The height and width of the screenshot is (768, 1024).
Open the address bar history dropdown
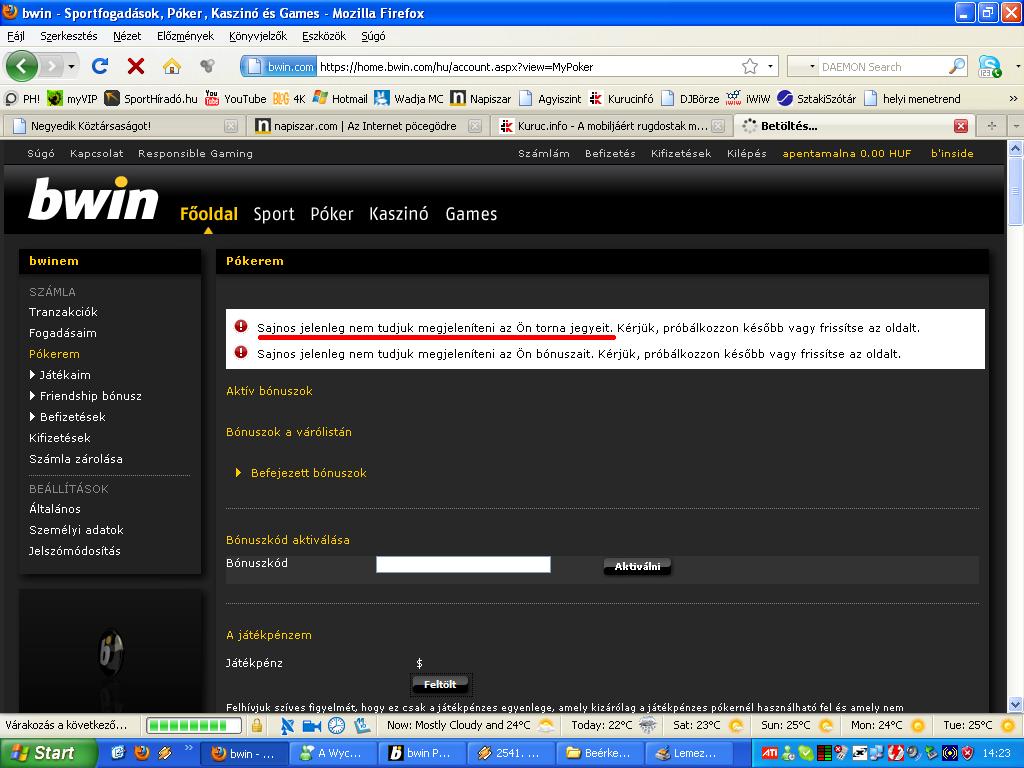click(x=770, y=66)
